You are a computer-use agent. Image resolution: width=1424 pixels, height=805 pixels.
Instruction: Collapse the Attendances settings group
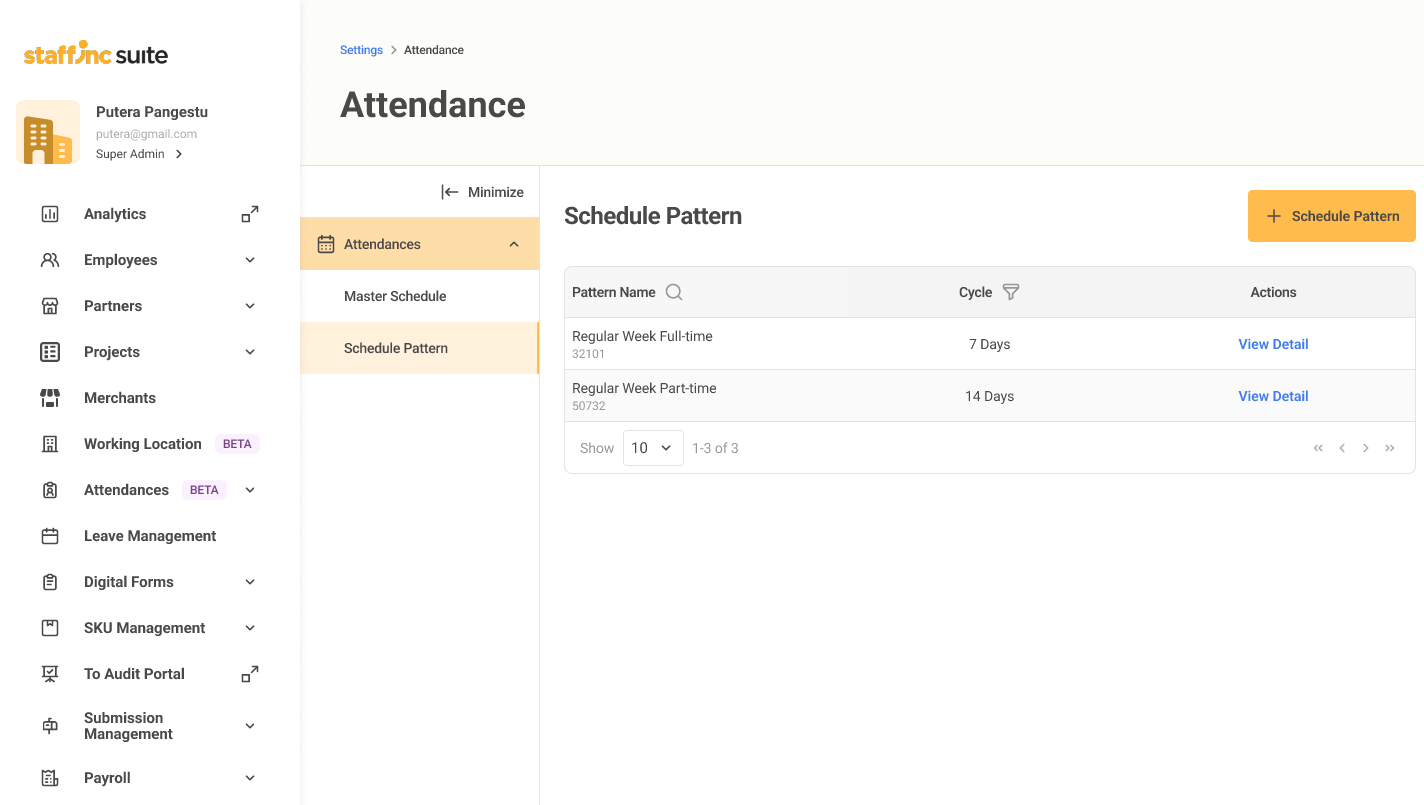click(514, 244)
